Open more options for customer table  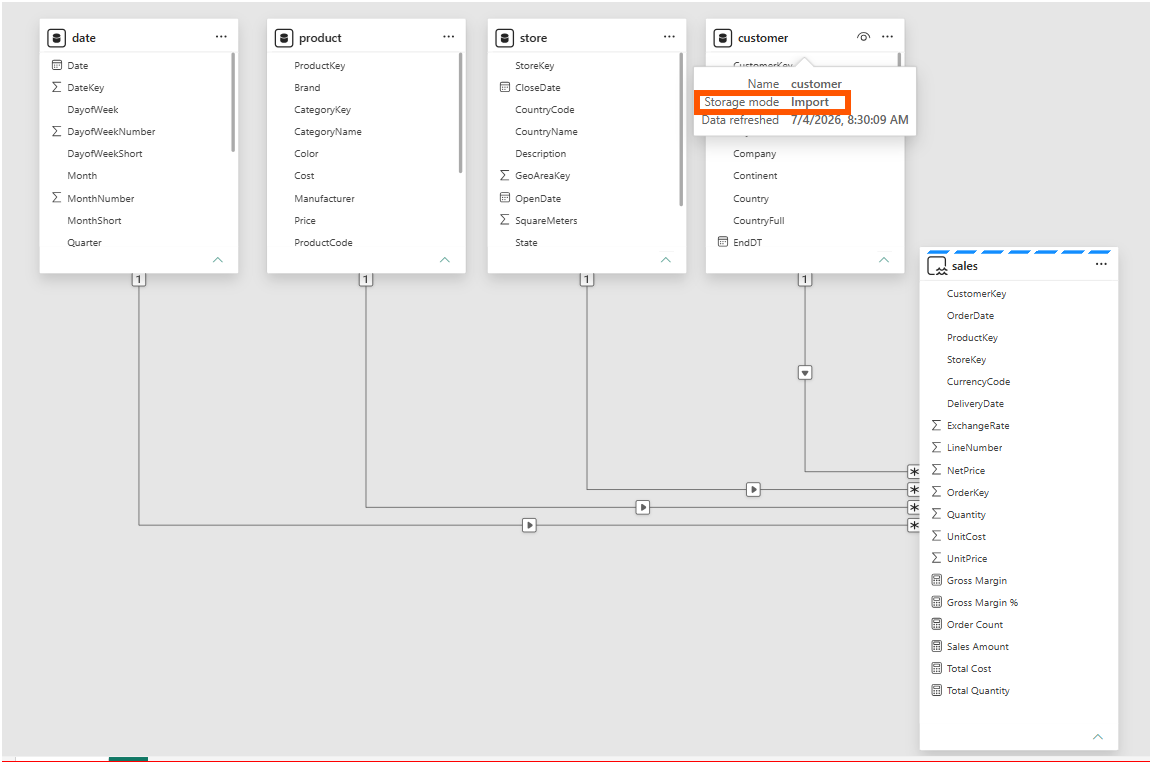point(888,37)
